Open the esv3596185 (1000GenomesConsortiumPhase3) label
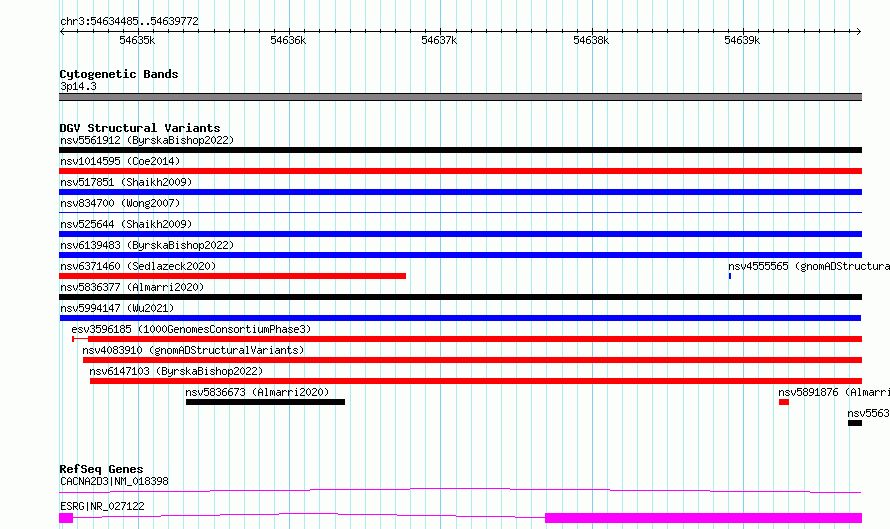The width and height of the screenshot is (890, 529). (191, 329)
